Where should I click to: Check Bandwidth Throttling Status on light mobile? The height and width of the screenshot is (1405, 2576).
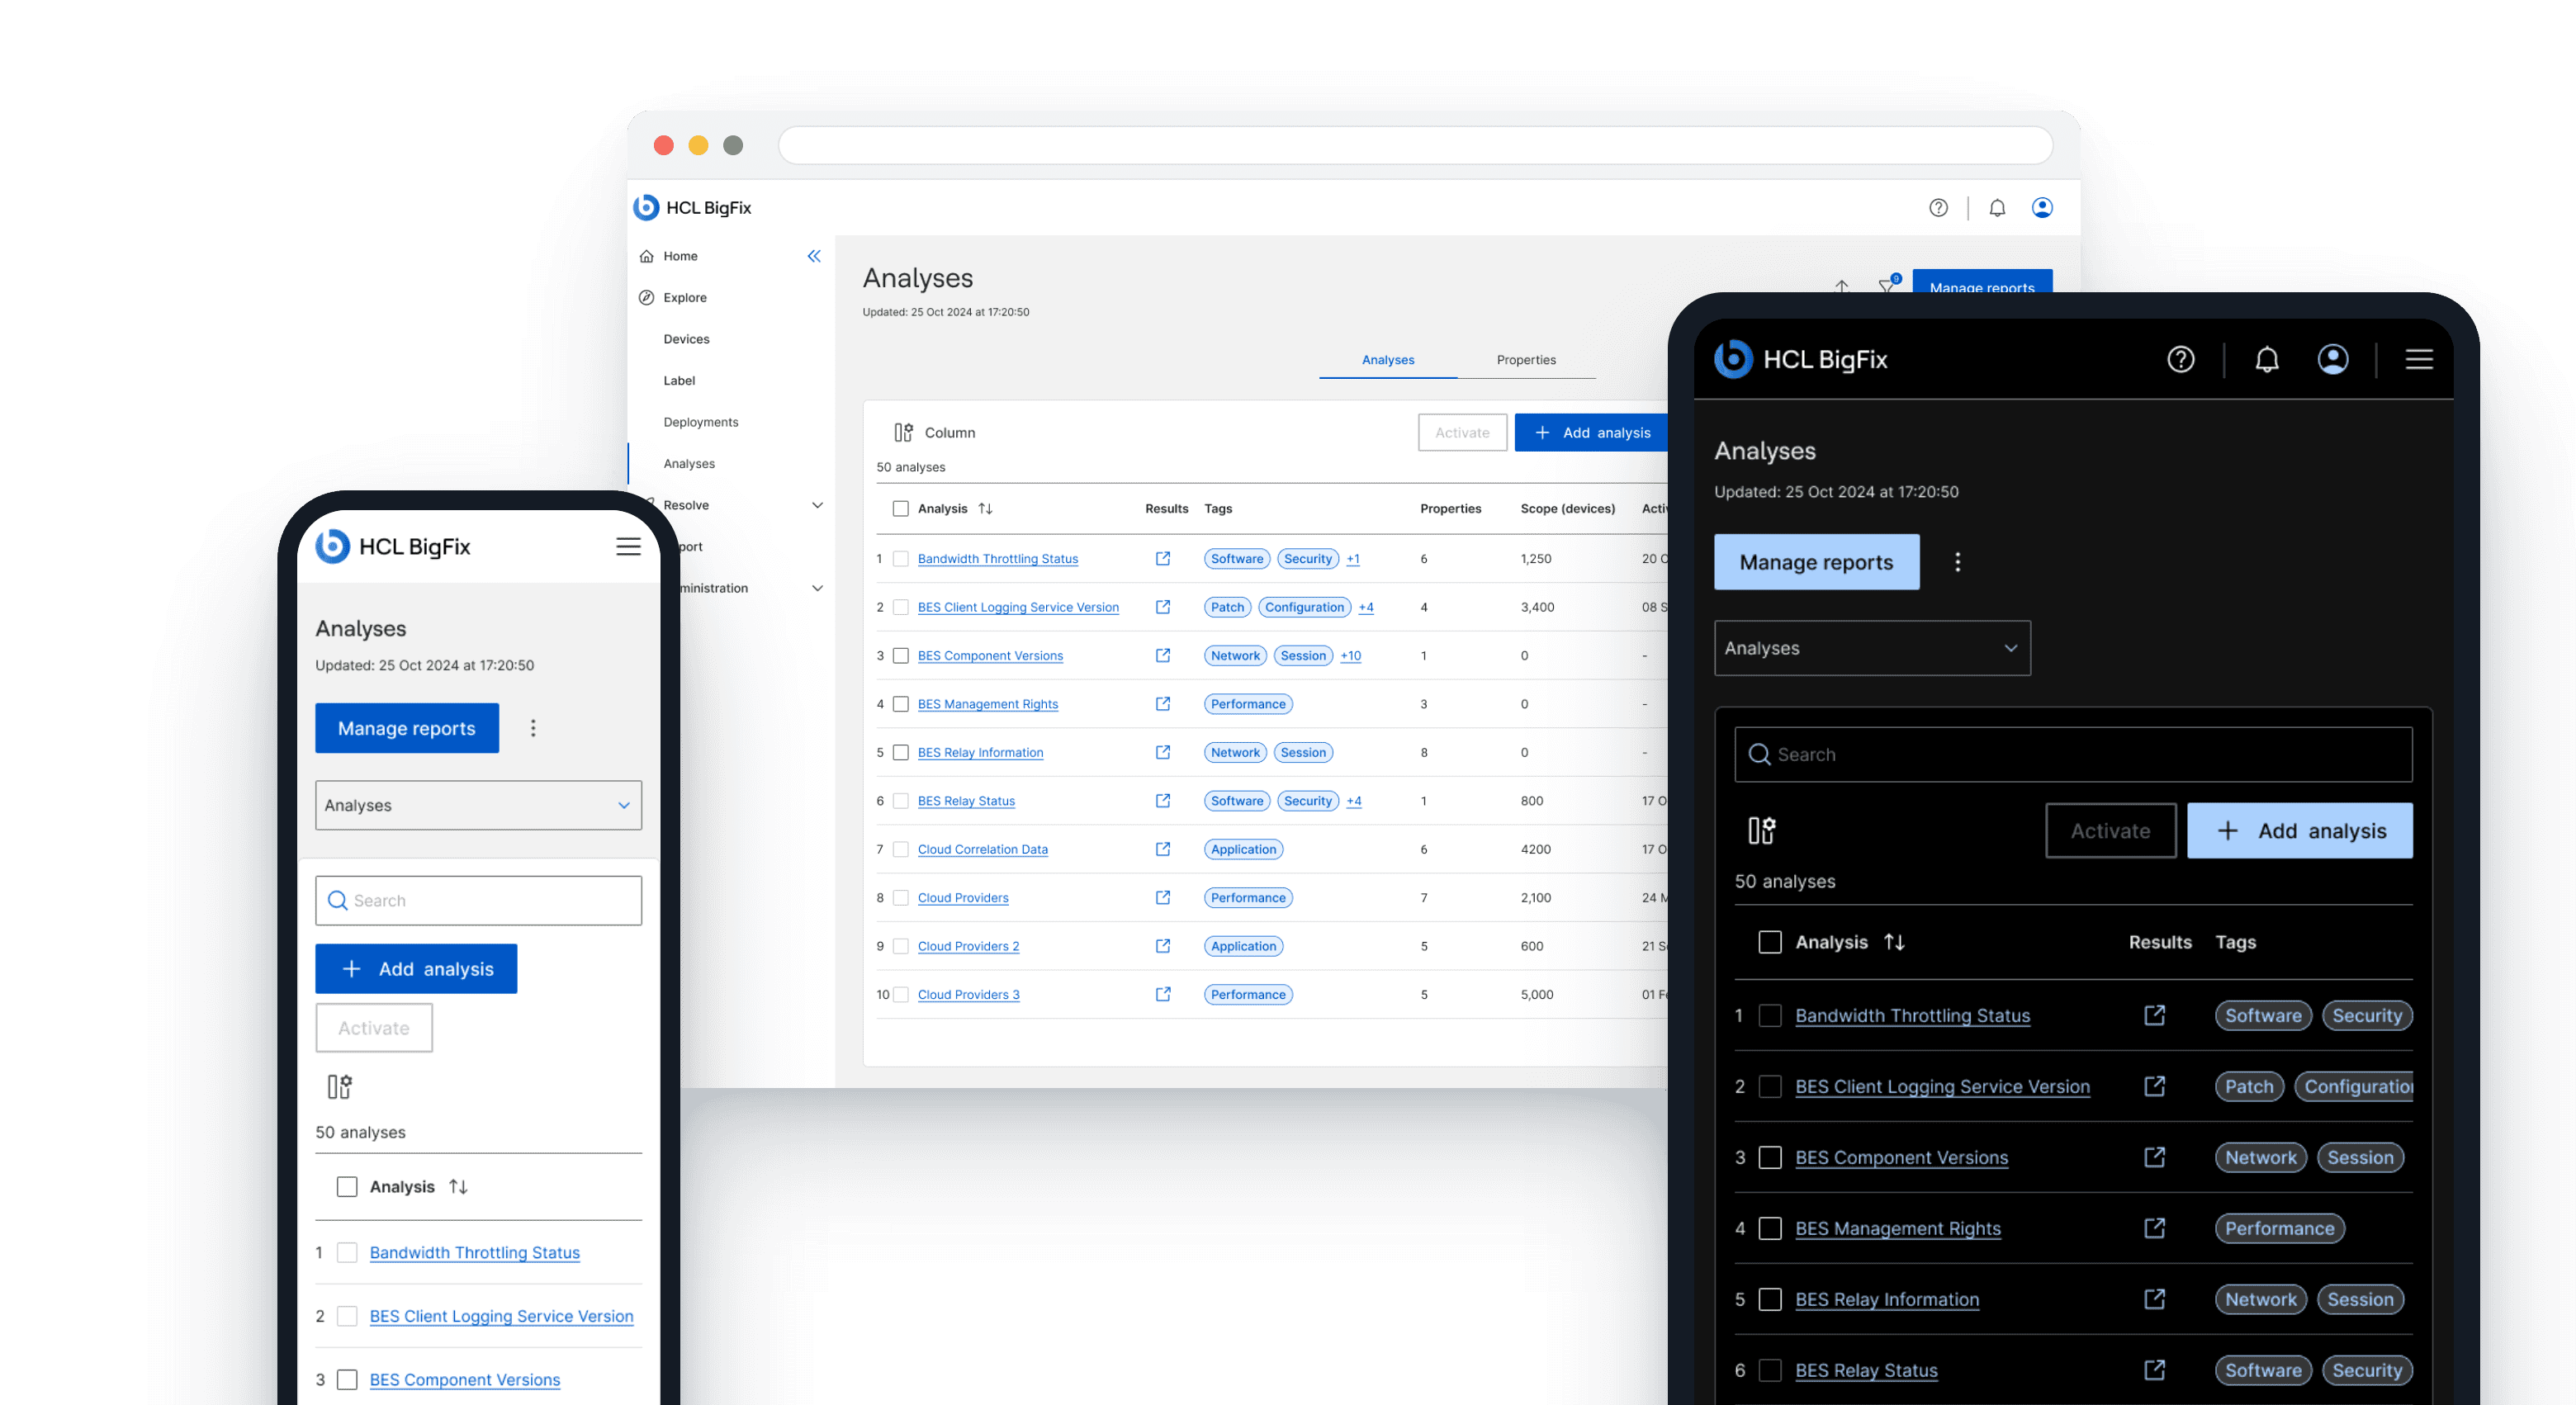coord(347,1252)
